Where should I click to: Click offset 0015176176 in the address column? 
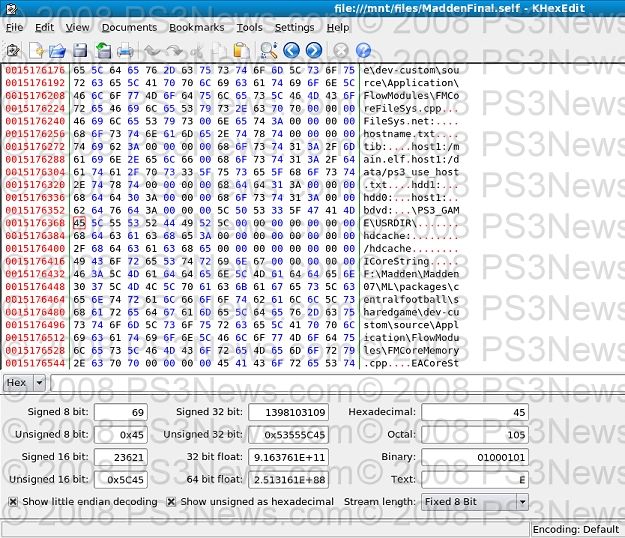(x=35, y=70)
